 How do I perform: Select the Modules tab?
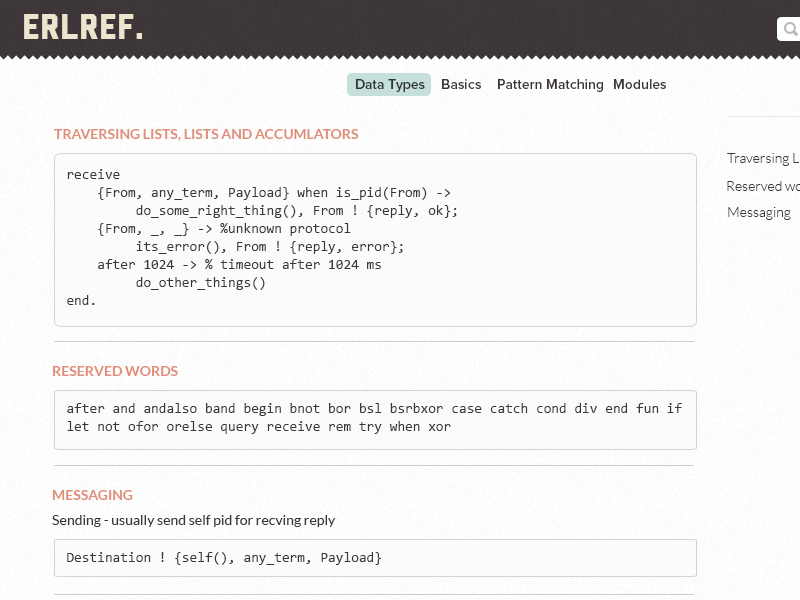(639, 85)
